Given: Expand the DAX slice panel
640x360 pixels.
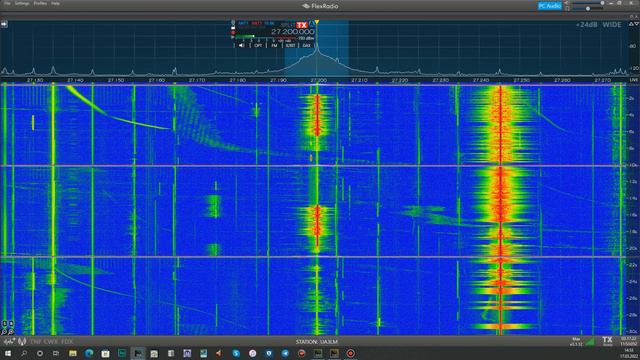Looking at the screenshot, I should click(x=307, y=45).
